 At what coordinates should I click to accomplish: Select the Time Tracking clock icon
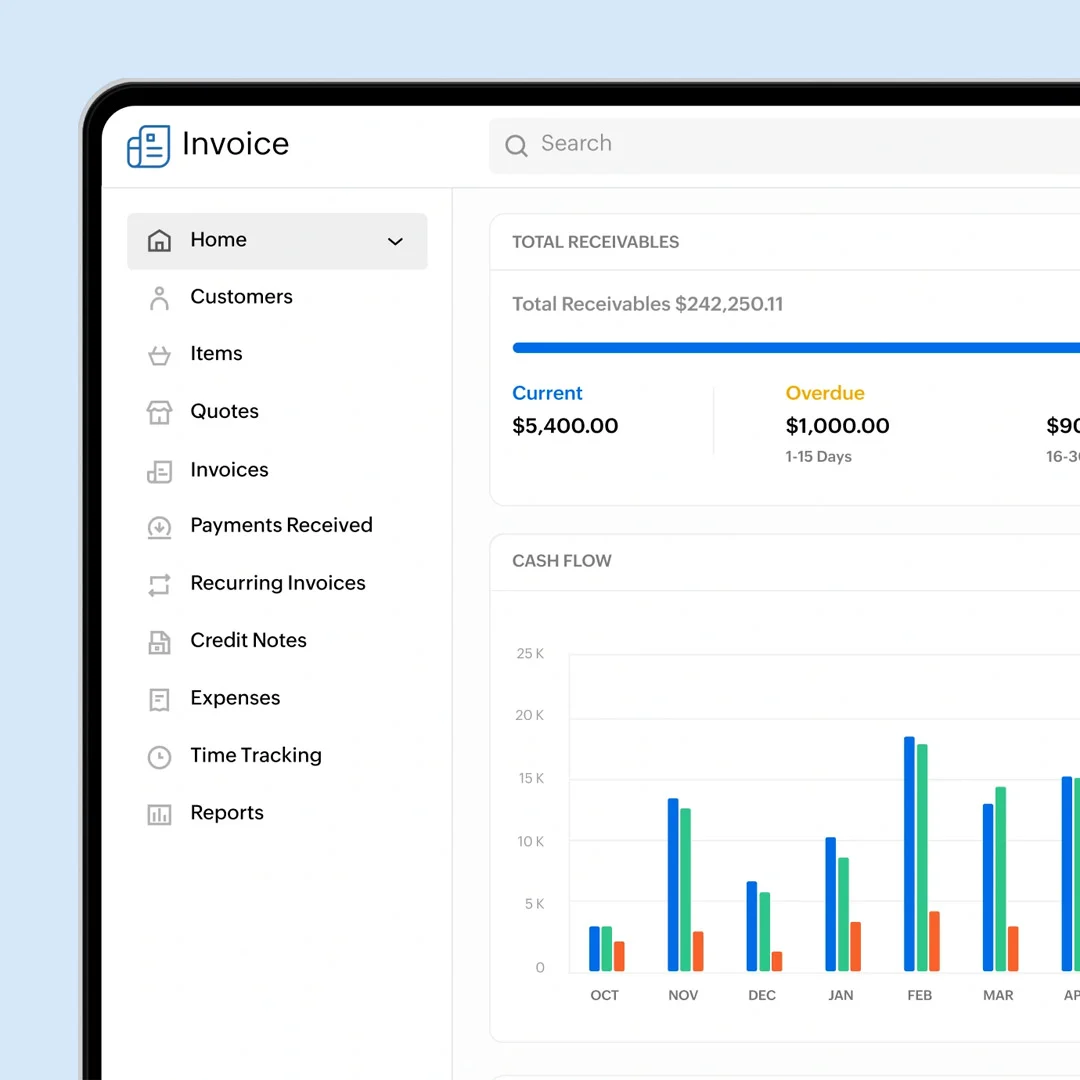click(x=160, y=757)
